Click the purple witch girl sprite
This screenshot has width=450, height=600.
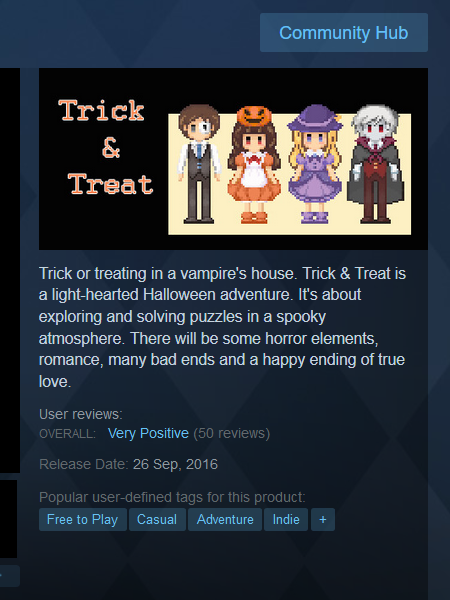click(315, 164)
